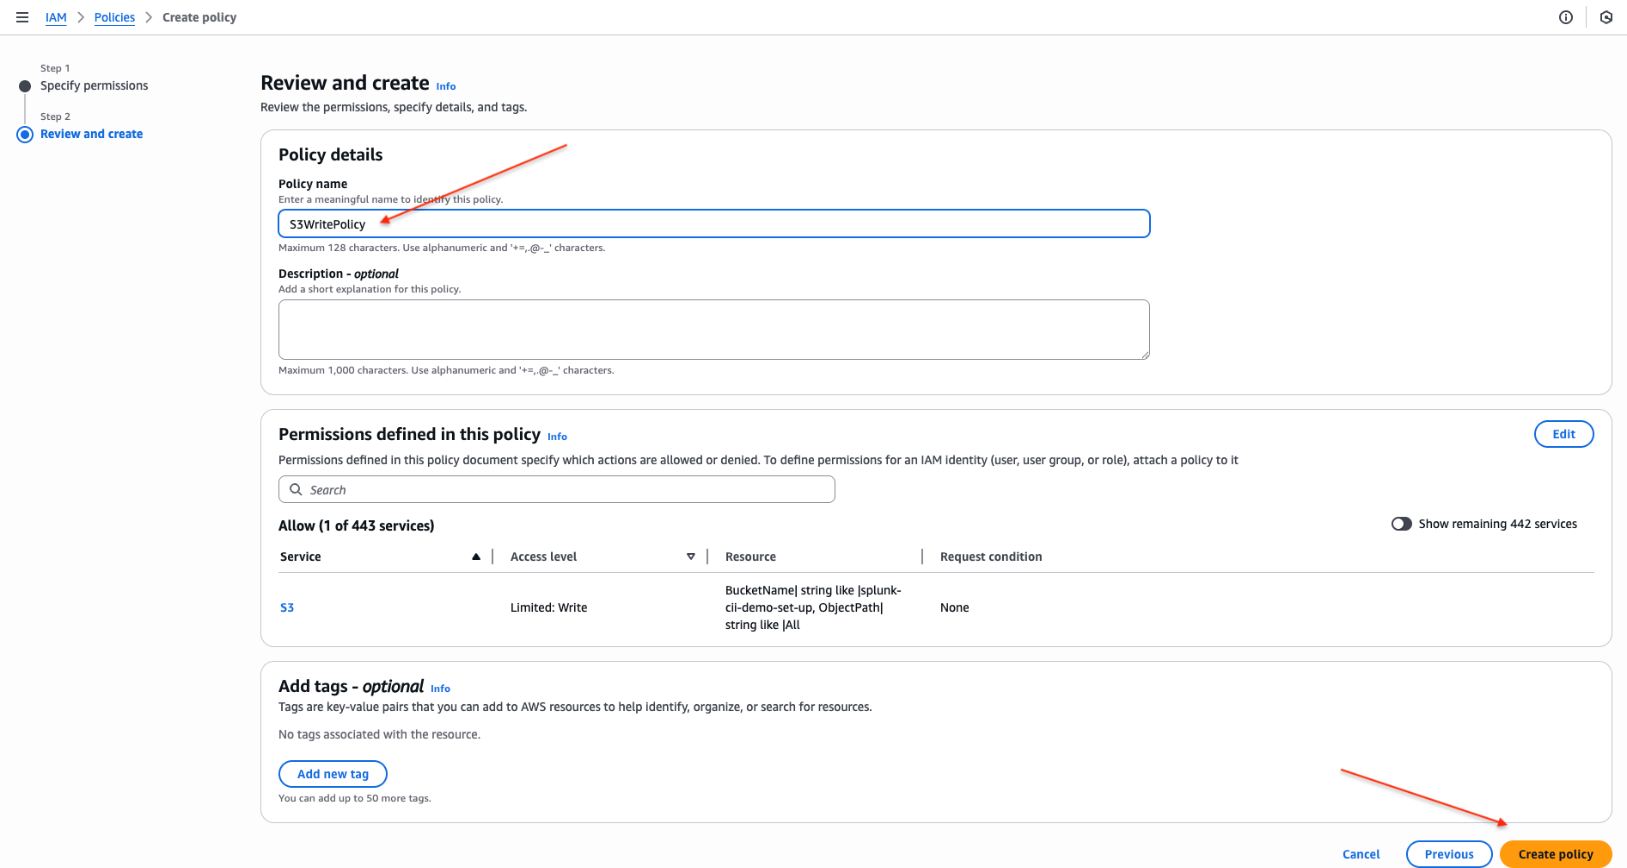Click the top-right hexagon settings icon
Screen dimensions: 1627x868
click(1606, 17)
